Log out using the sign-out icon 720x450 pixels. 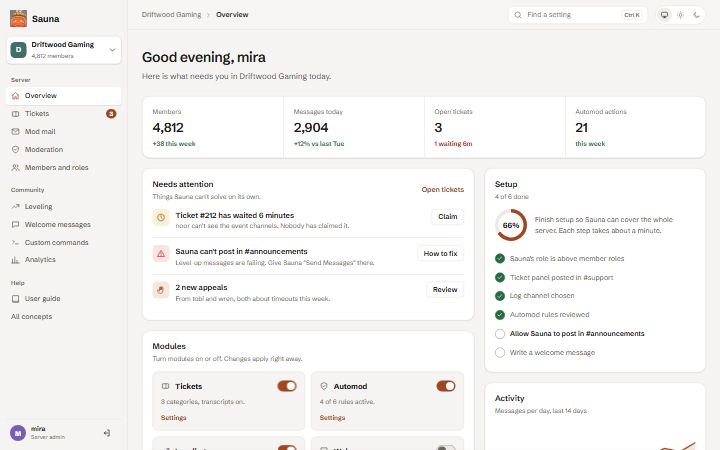coord(107,433)
